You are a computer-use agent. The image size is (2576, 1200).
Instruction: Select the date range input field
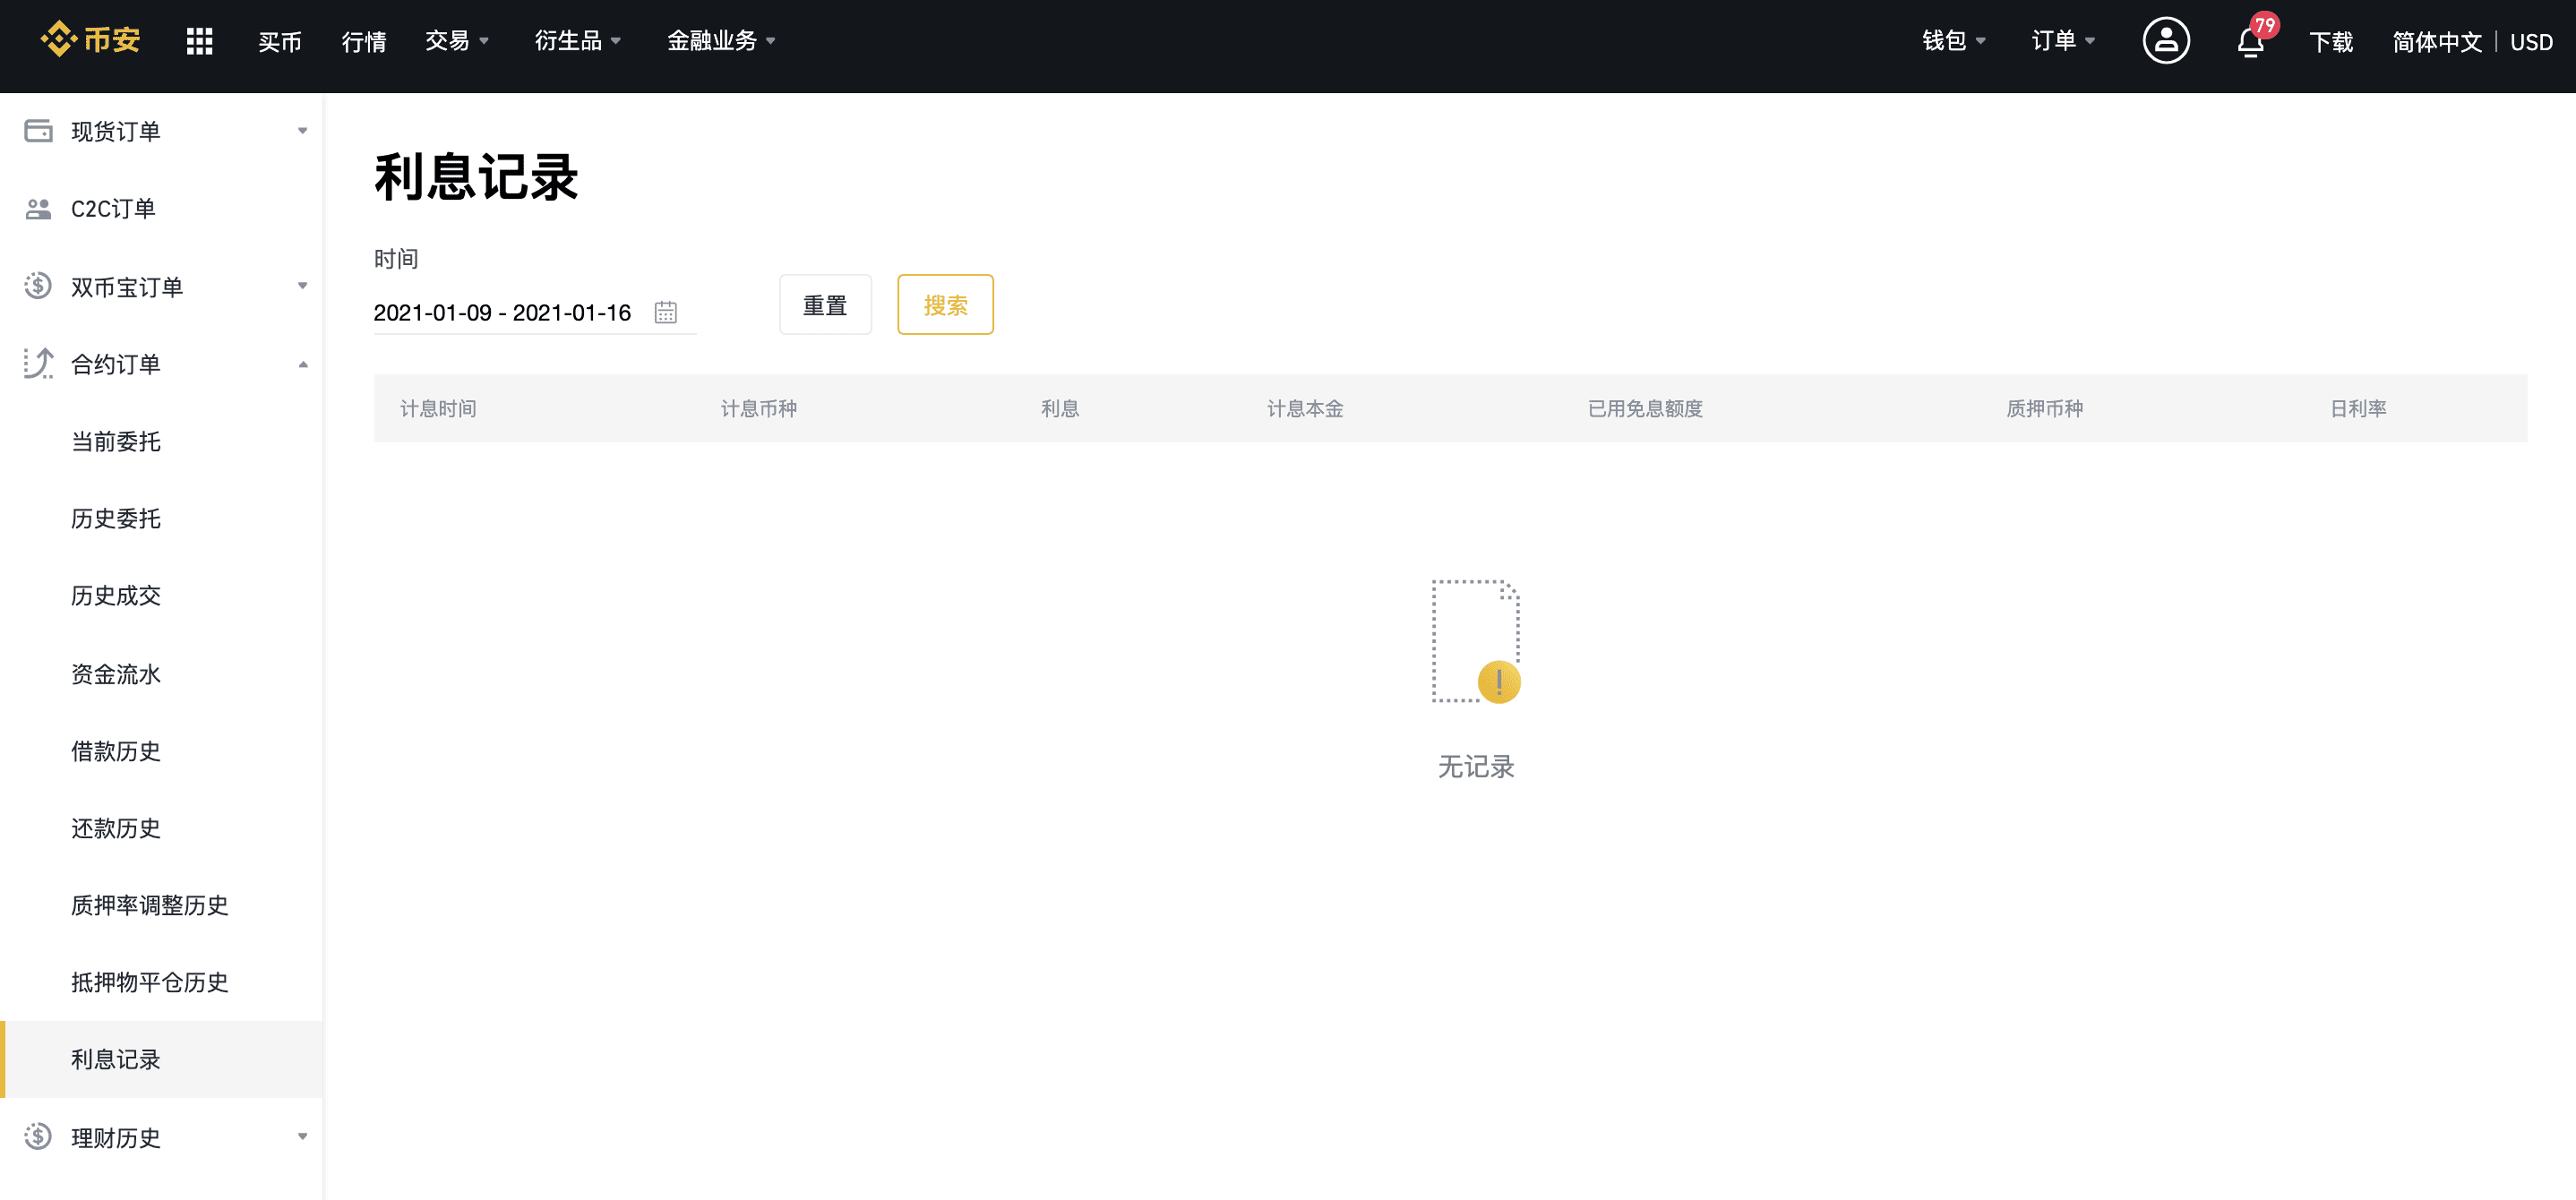click(534, 312)
